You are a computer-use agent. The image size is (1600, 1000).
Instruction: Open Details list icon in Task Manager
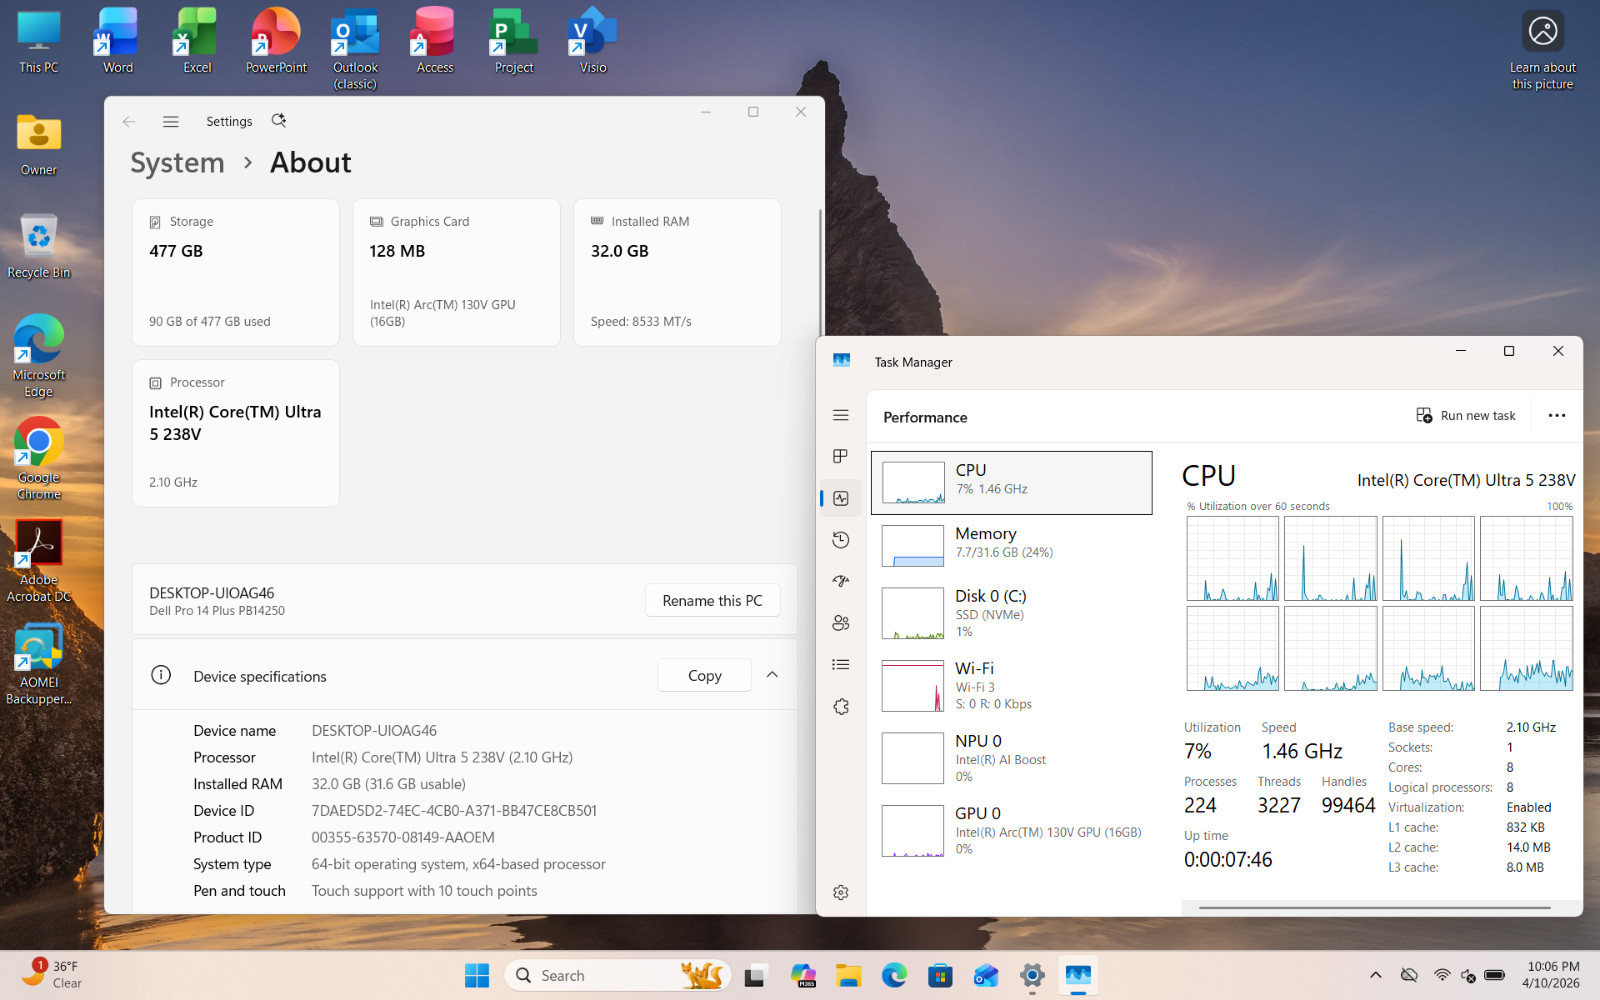coord(841,664)
